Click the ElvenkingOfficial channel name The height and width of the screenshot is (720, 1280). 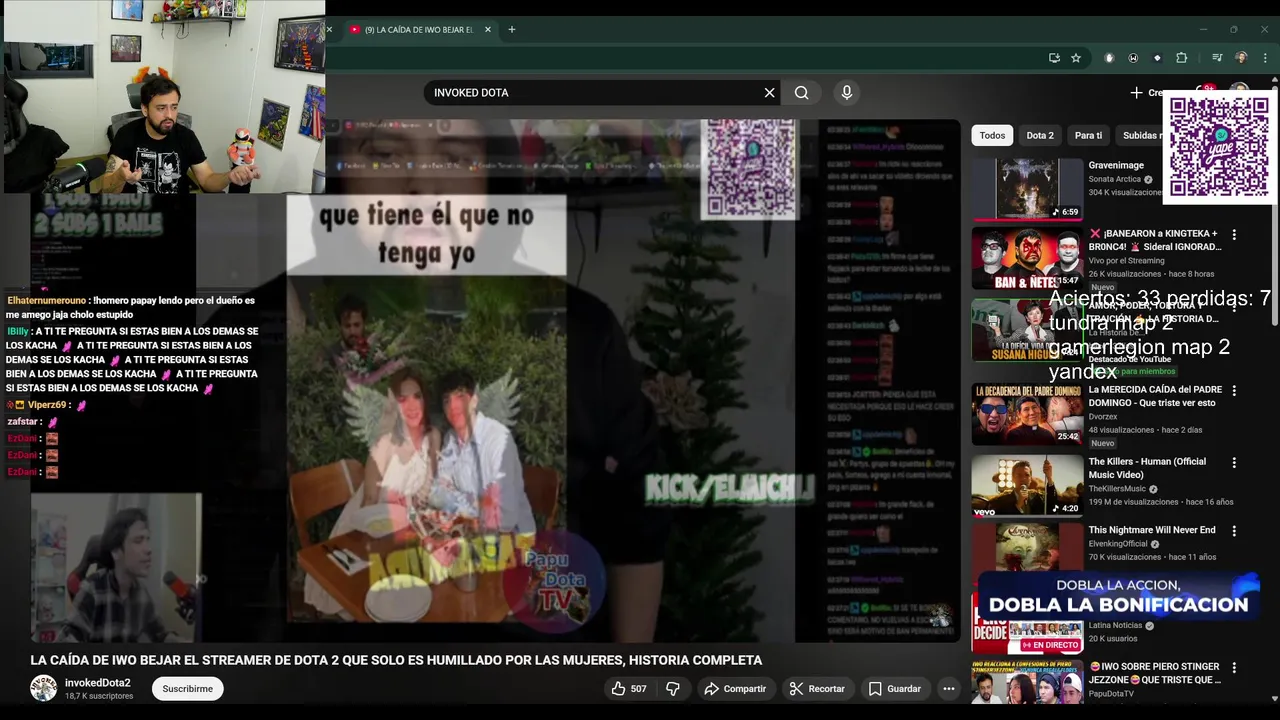pos(1118,544)
